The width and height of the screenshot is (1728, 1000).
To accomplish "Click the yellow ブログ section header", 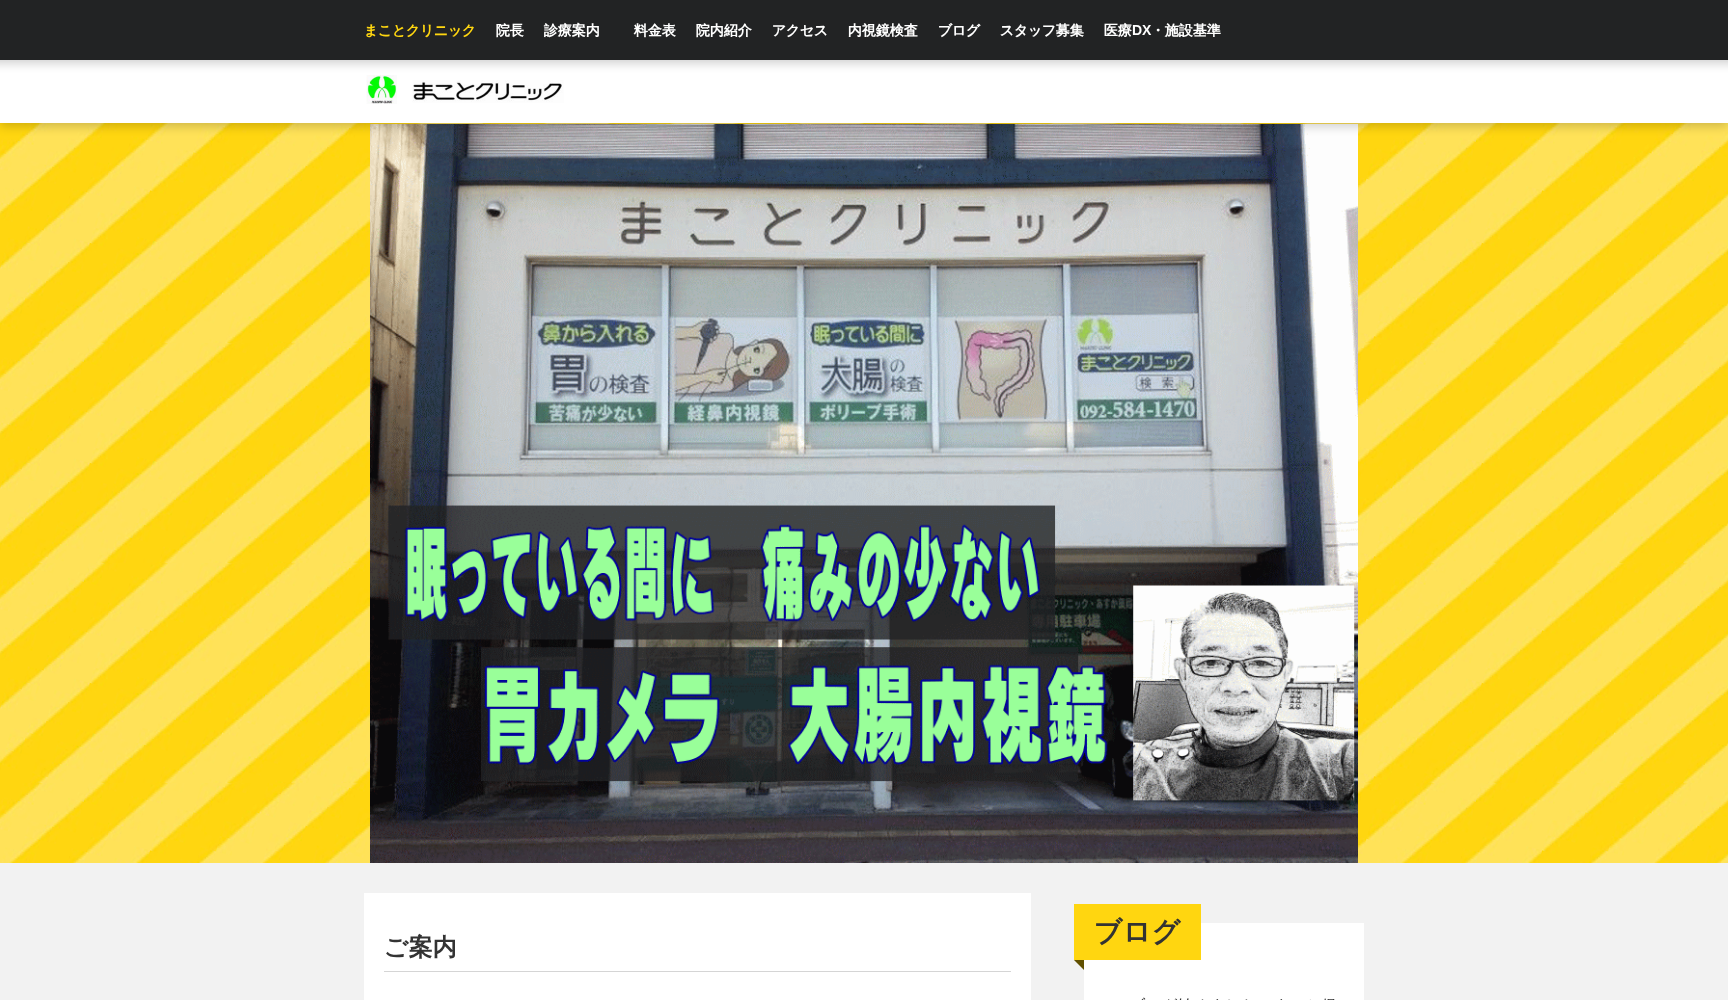I will (1137, 930).
